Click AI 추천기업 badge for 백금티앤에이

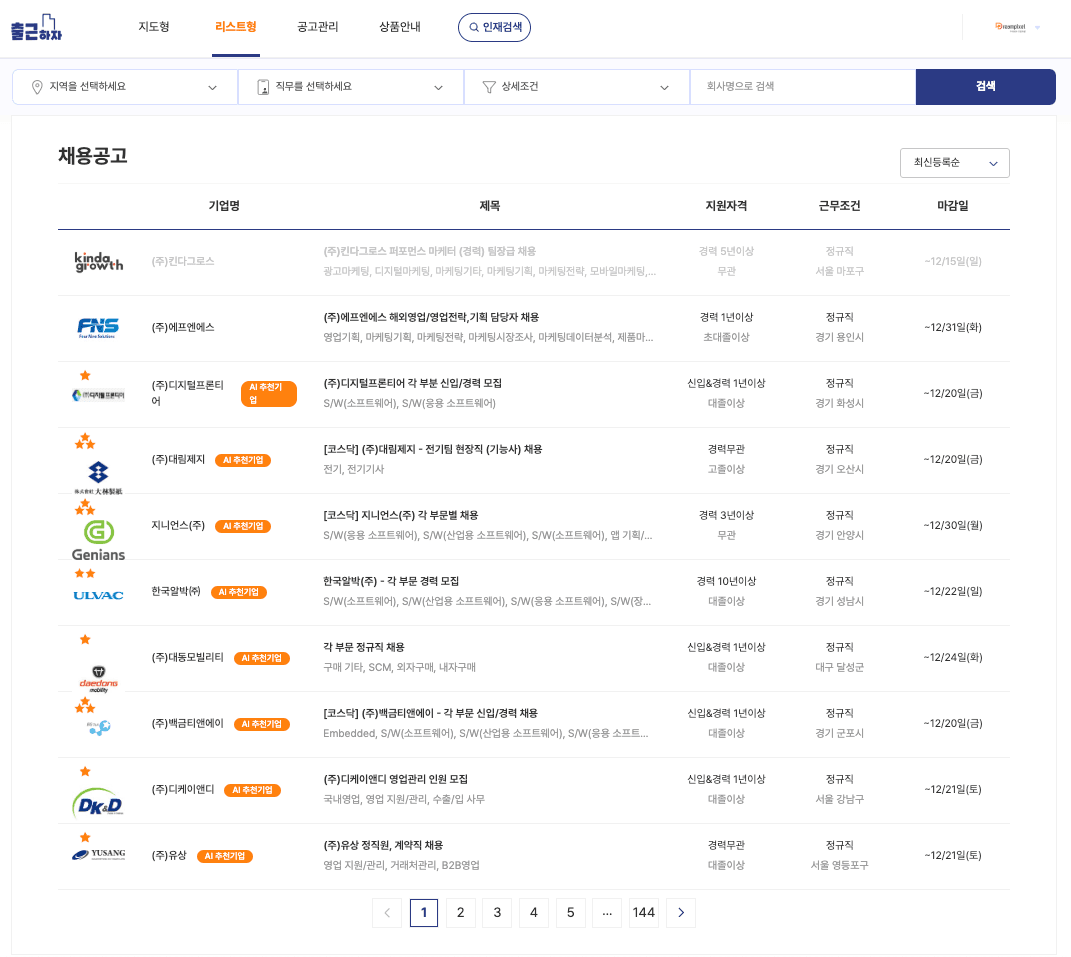click(262, 725)
